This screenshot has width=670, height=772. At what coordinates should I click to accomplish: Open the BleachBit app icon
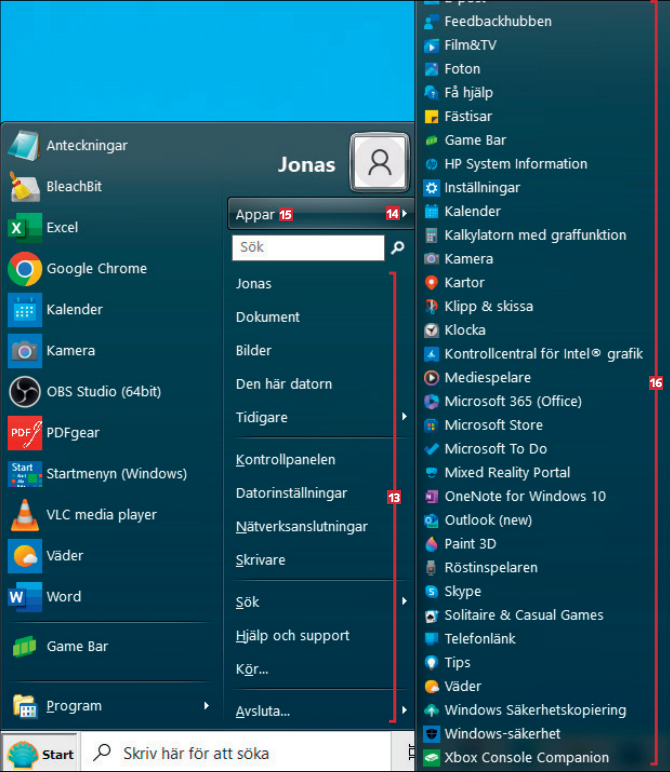(24, 187)
